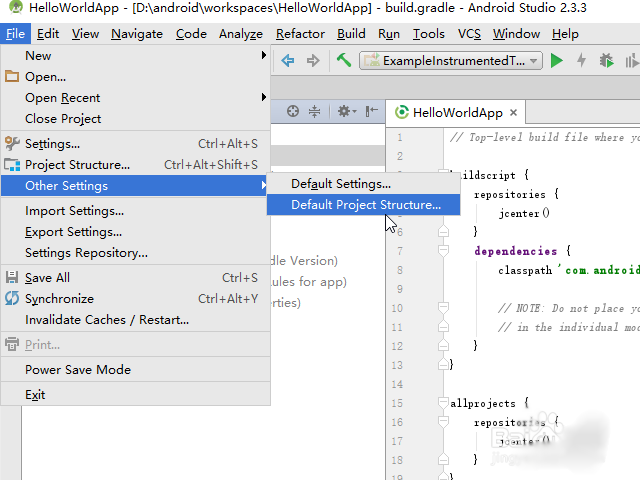Open the Tools menu

point(429,34)
